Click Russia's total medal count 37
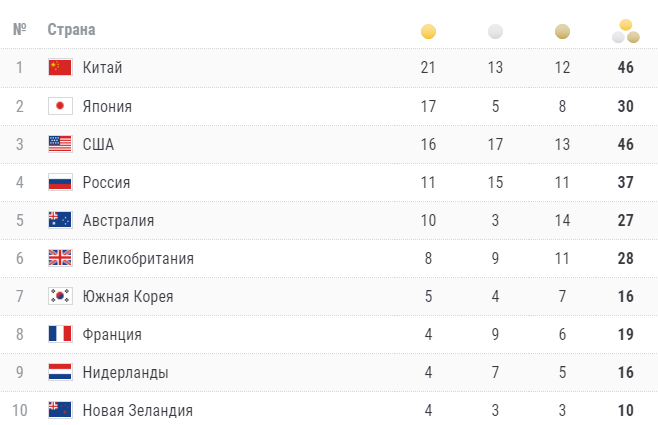Screen dimensions: 658x425 coord(626,182)
